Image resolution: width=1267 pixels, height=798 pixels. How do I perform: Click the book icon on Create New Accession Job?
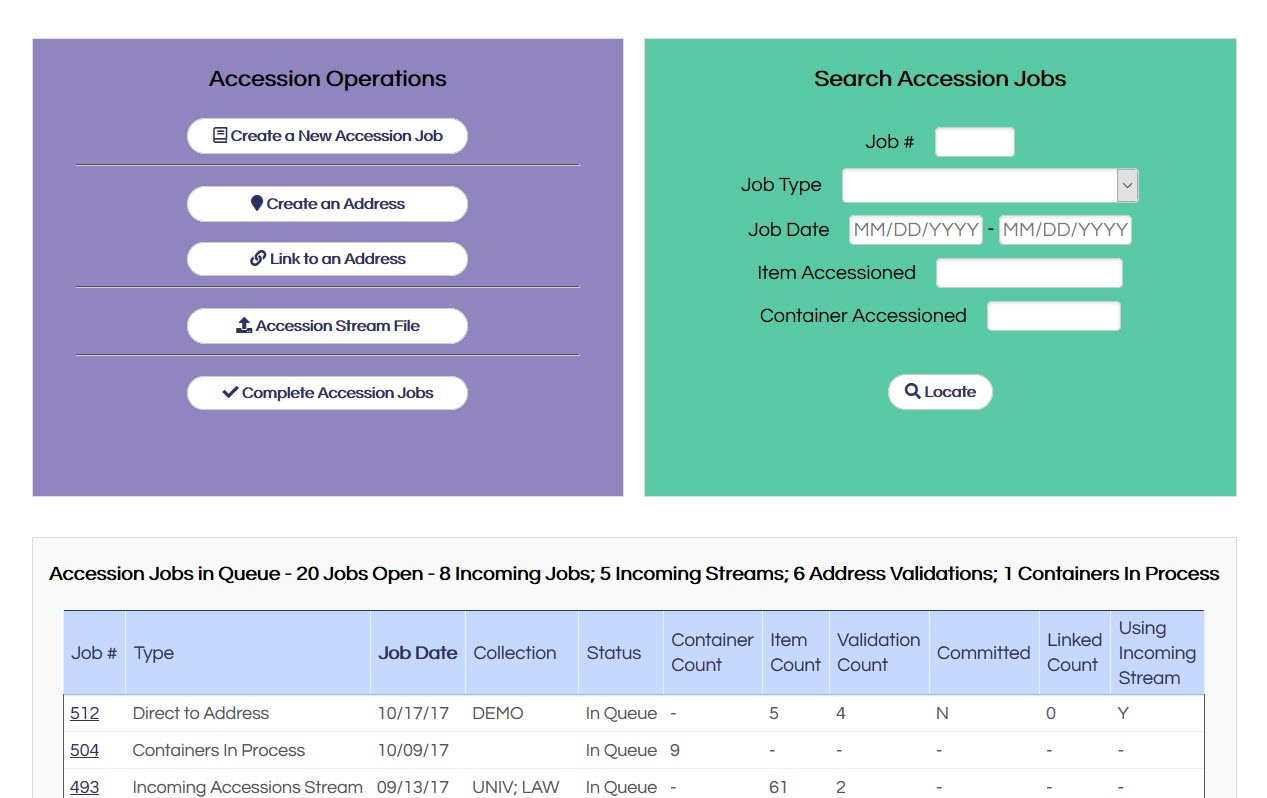pos(220,136)
